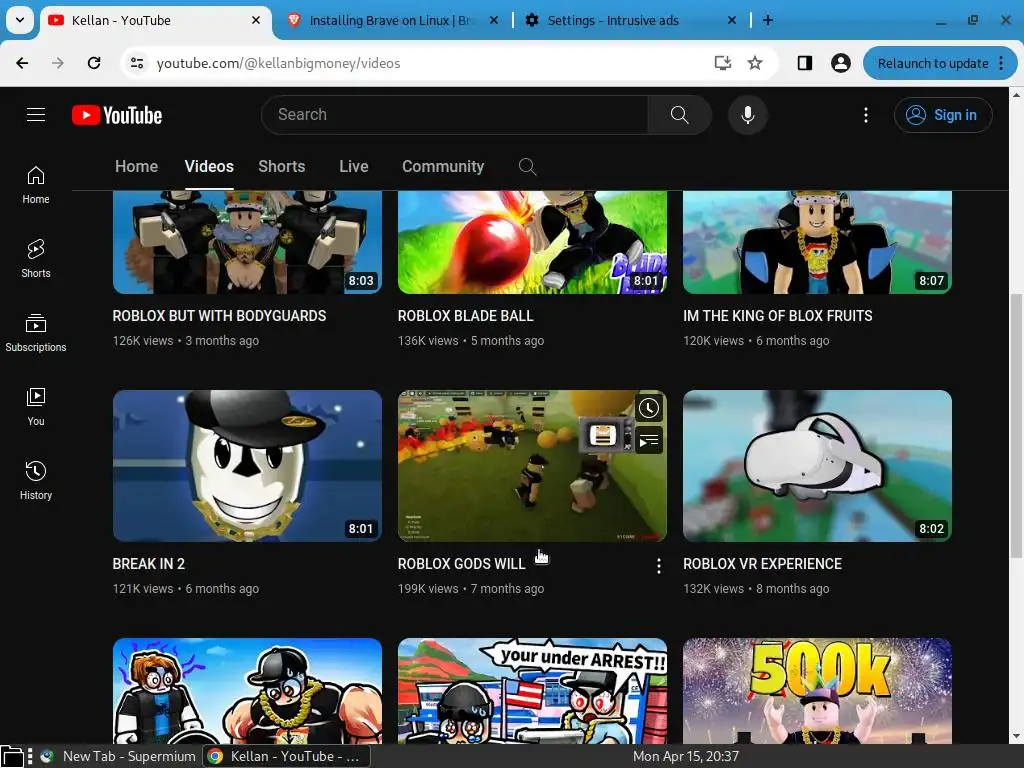The width and height of the screenshot is (1024, 768).
Task: Switch to channel Shorts tab
Action: [281, 167]
